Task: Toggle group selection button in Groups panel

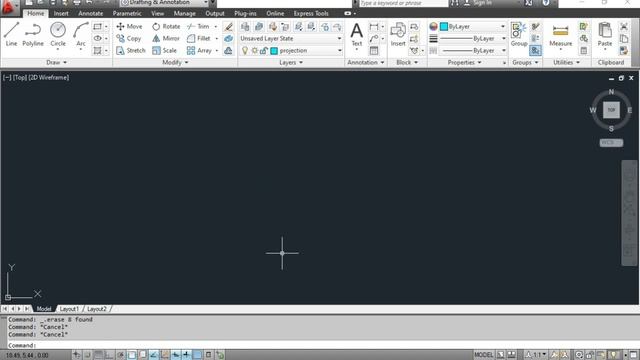Action: coord(536,51)
